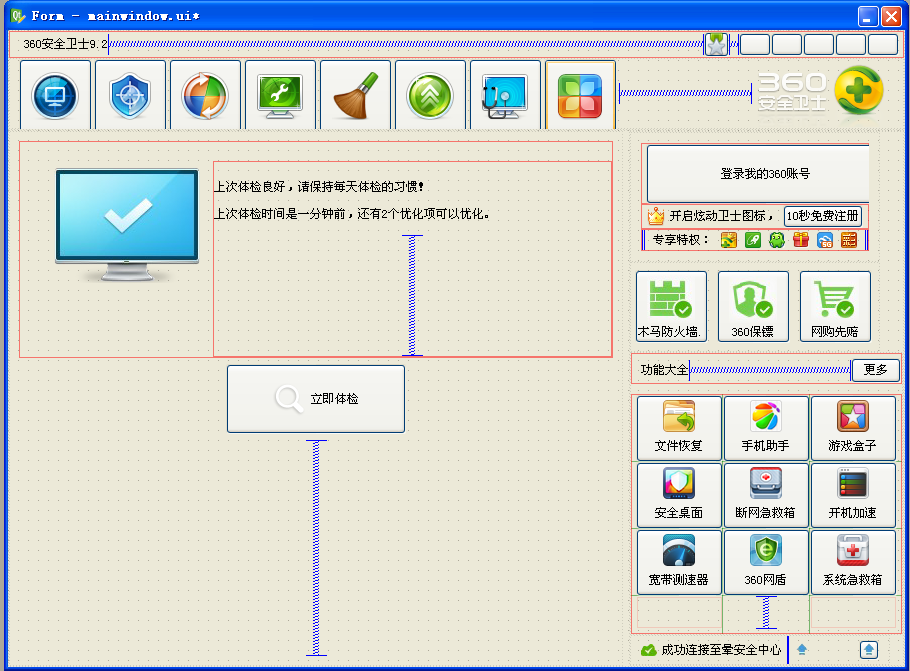910x671 pixels.
Task: Launch 宽带测速器 bandwidth tester tool
Action: tap(679, 562)
